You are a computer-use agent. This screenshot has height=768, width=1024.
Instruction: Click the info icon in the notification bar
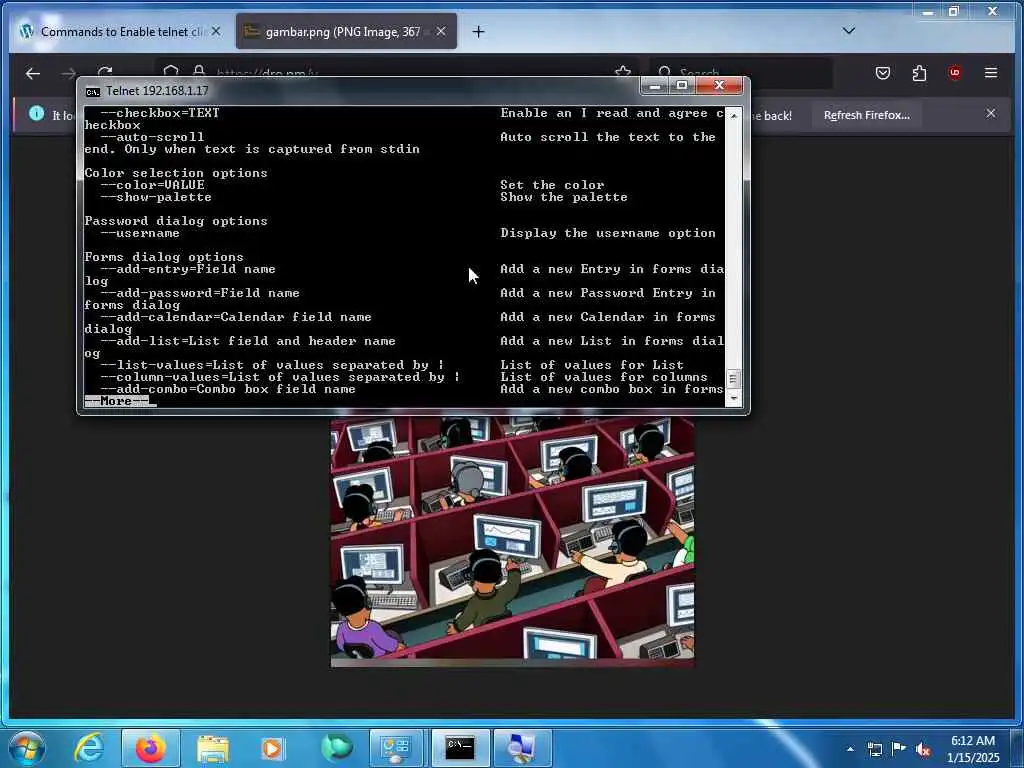point(37,114)
